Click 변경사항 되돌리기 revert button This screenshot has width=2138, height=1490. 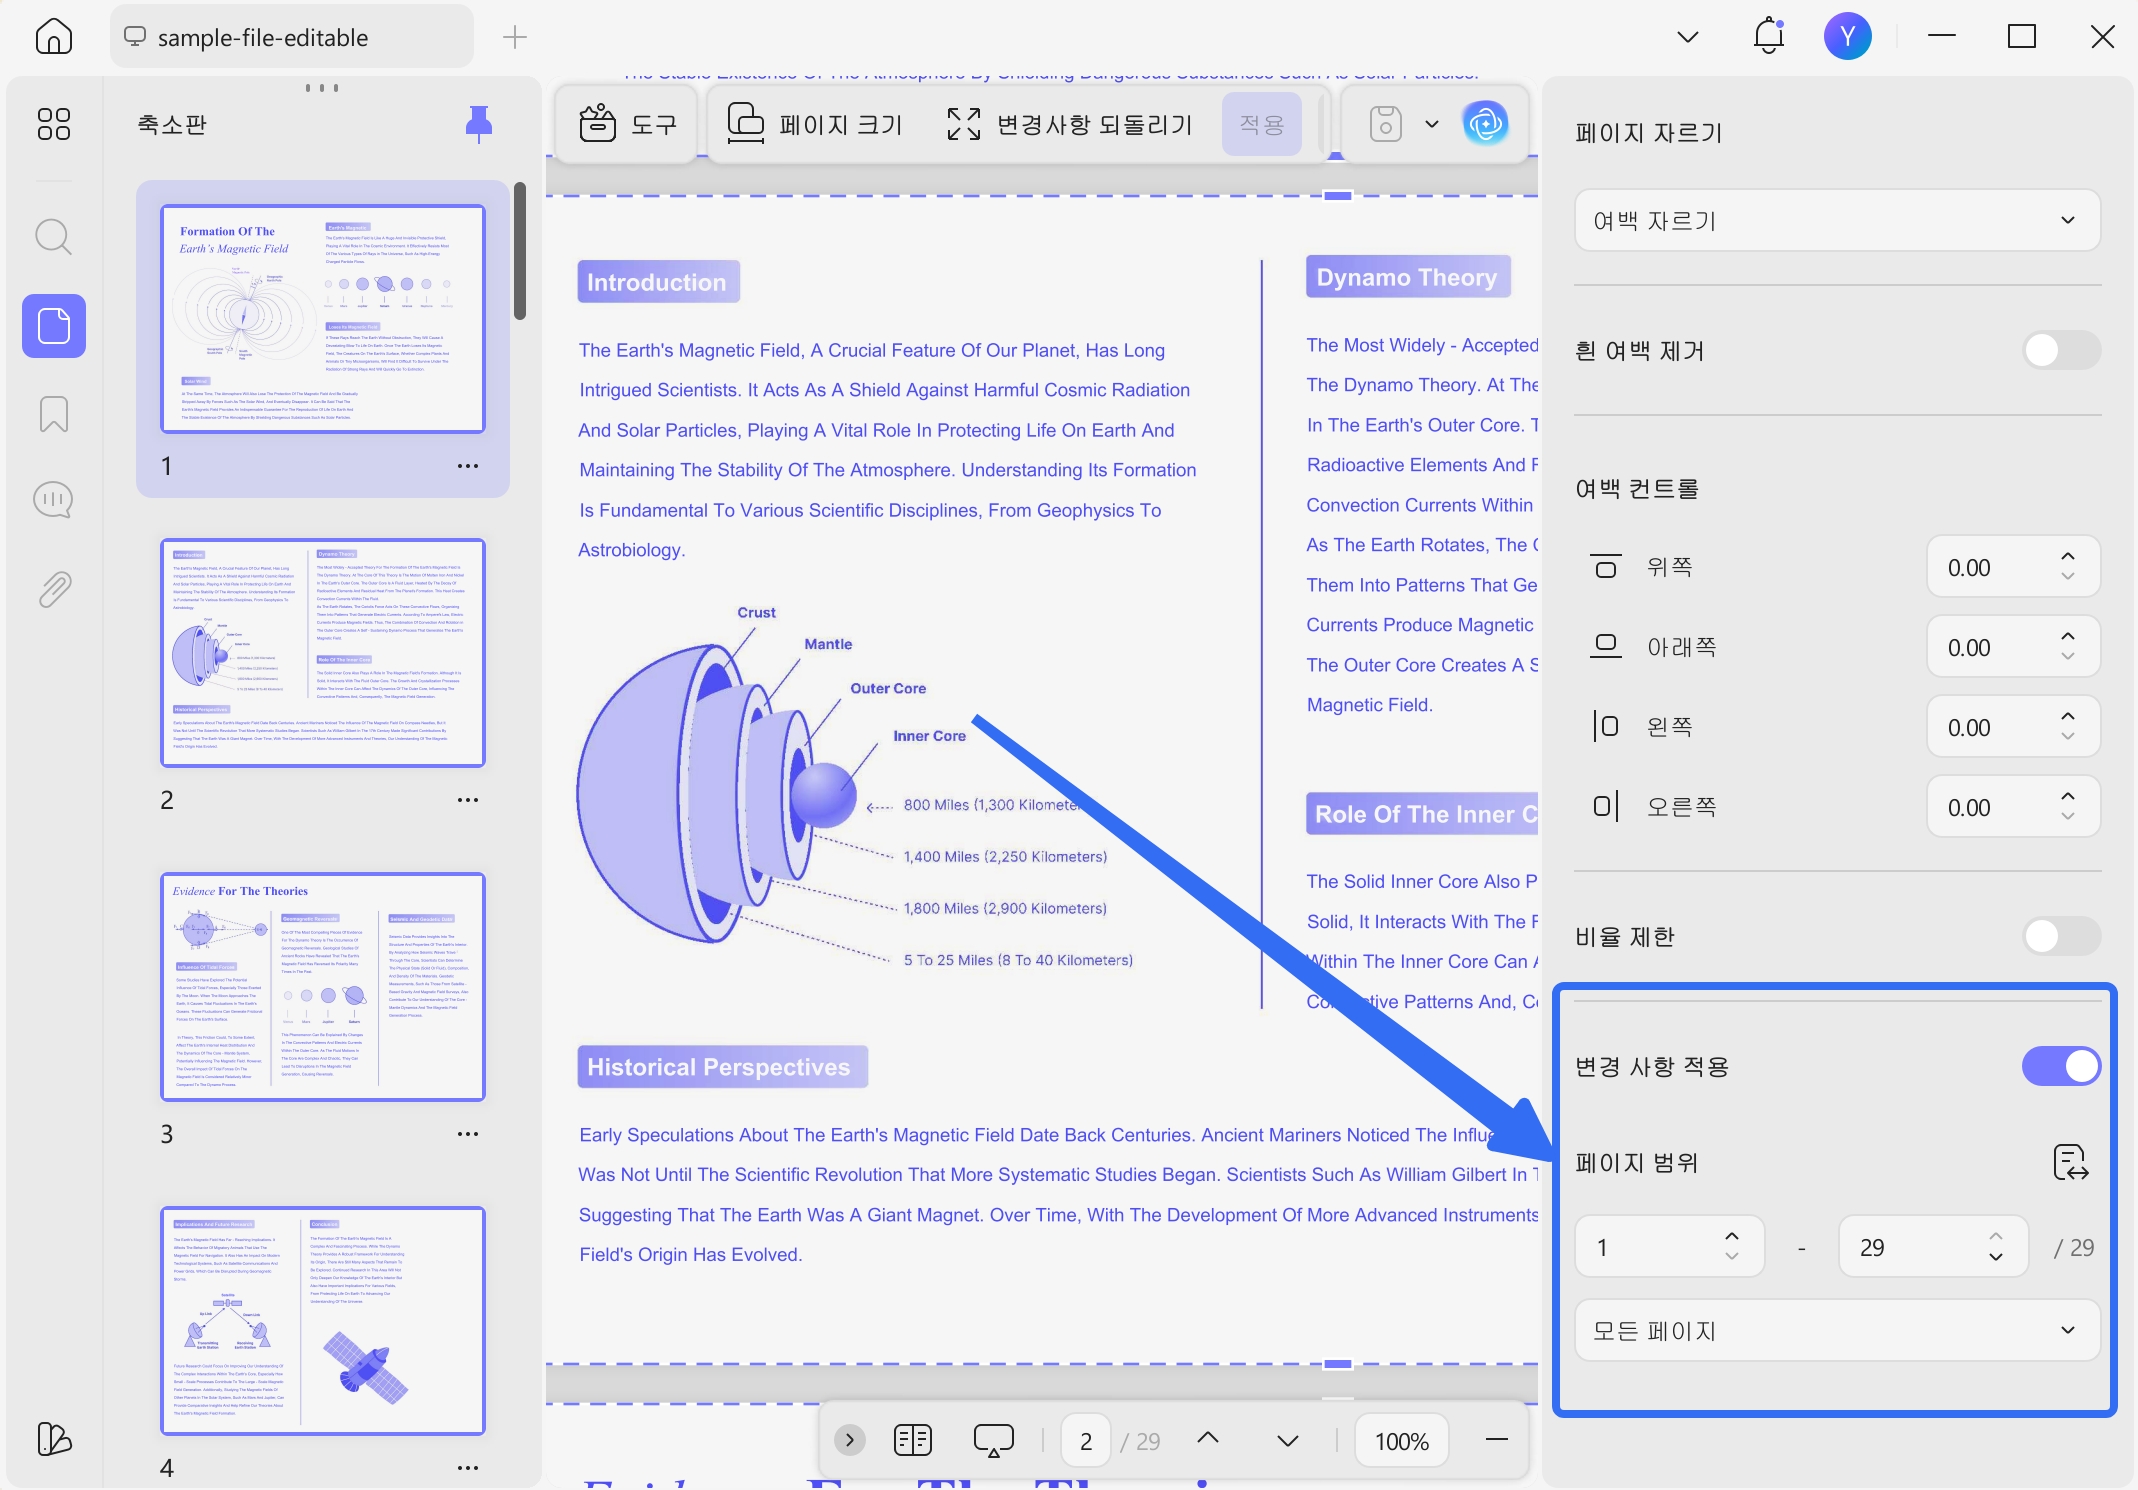(x=1069, y=124)
